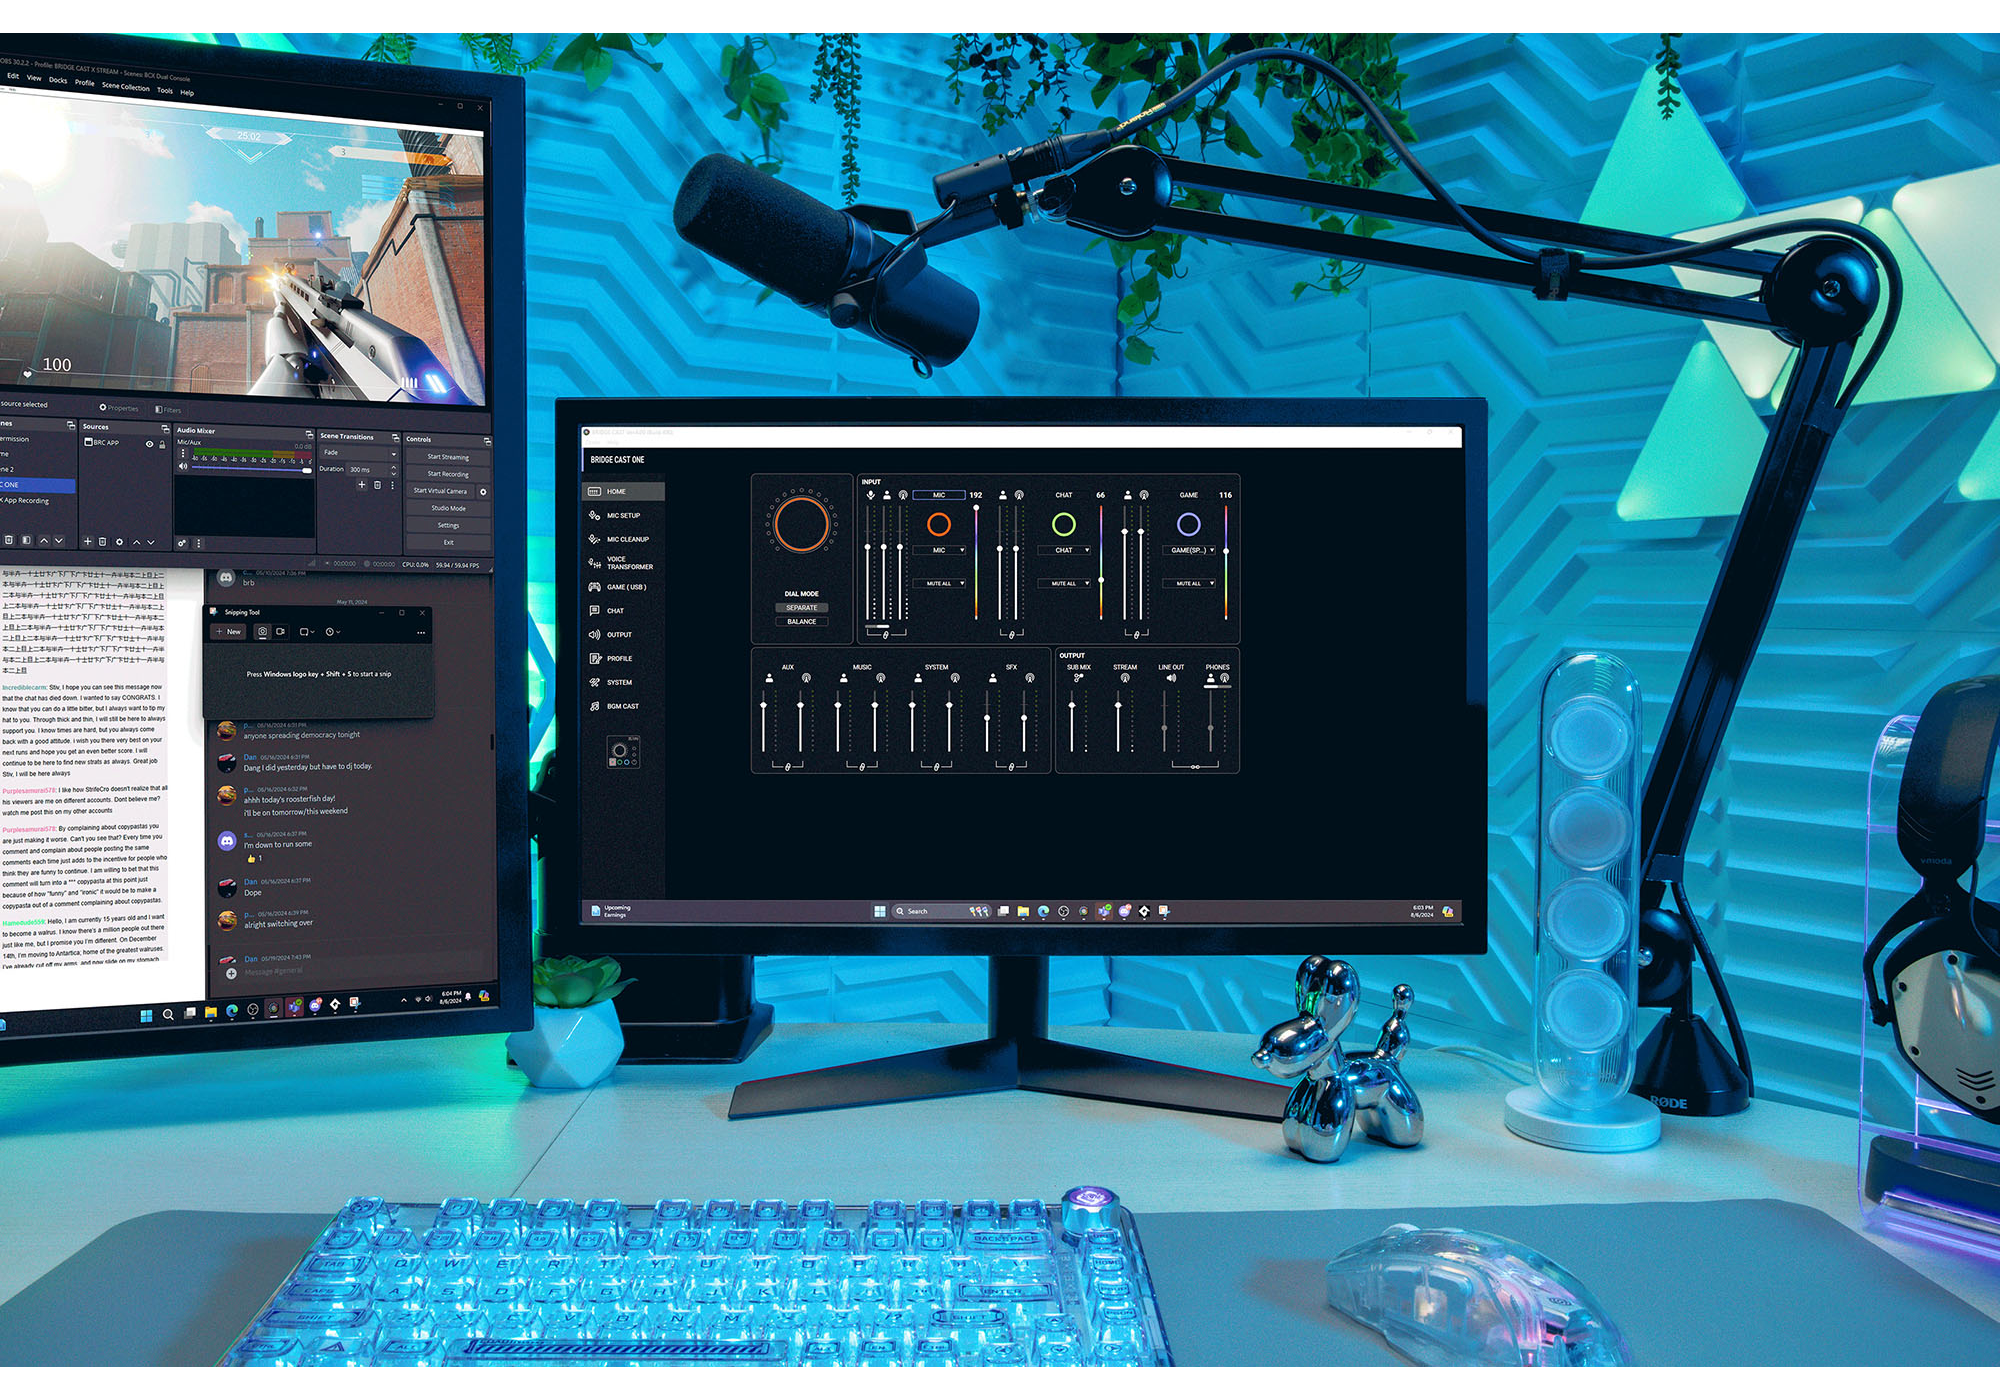Click the STREAM broadcast icon in Output

1125,678
